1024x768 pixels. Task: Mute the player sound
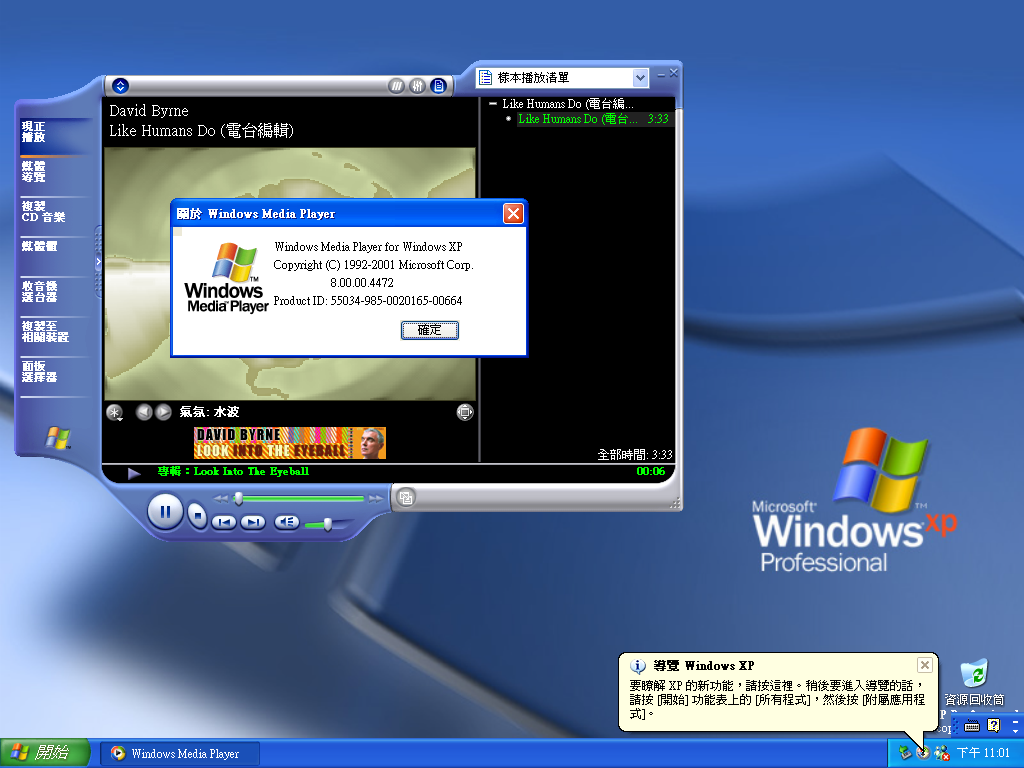(287, 522)
